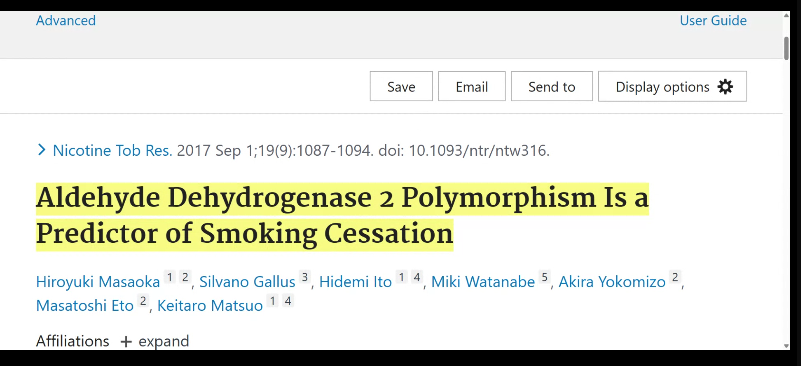801x366 pixels.
Task: Expand journal citation chevron before Nicotine Tob Res
Action: 42,150
